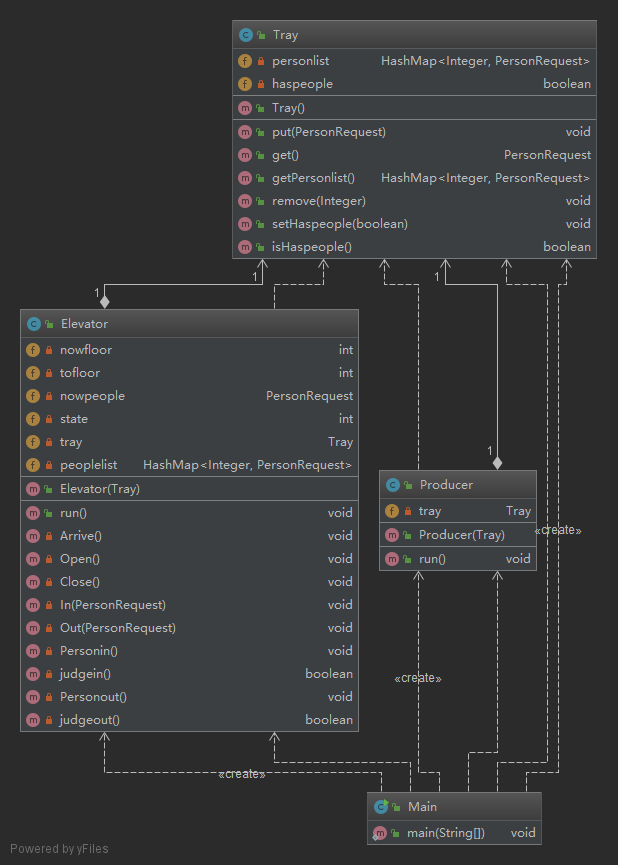Image resolution: width=618 pixels, height=865 pixels.
Task: Click method icon beside Close()
Action: 33,582
